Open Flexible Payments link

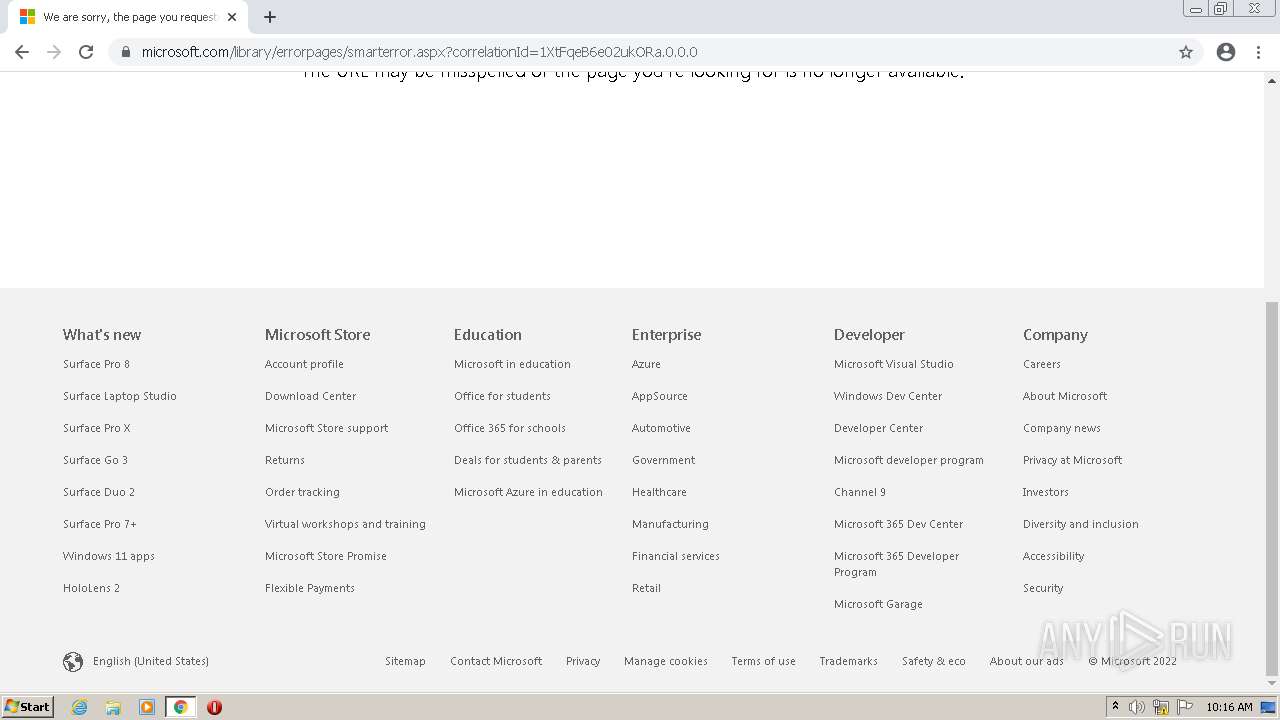coord(310,588)
